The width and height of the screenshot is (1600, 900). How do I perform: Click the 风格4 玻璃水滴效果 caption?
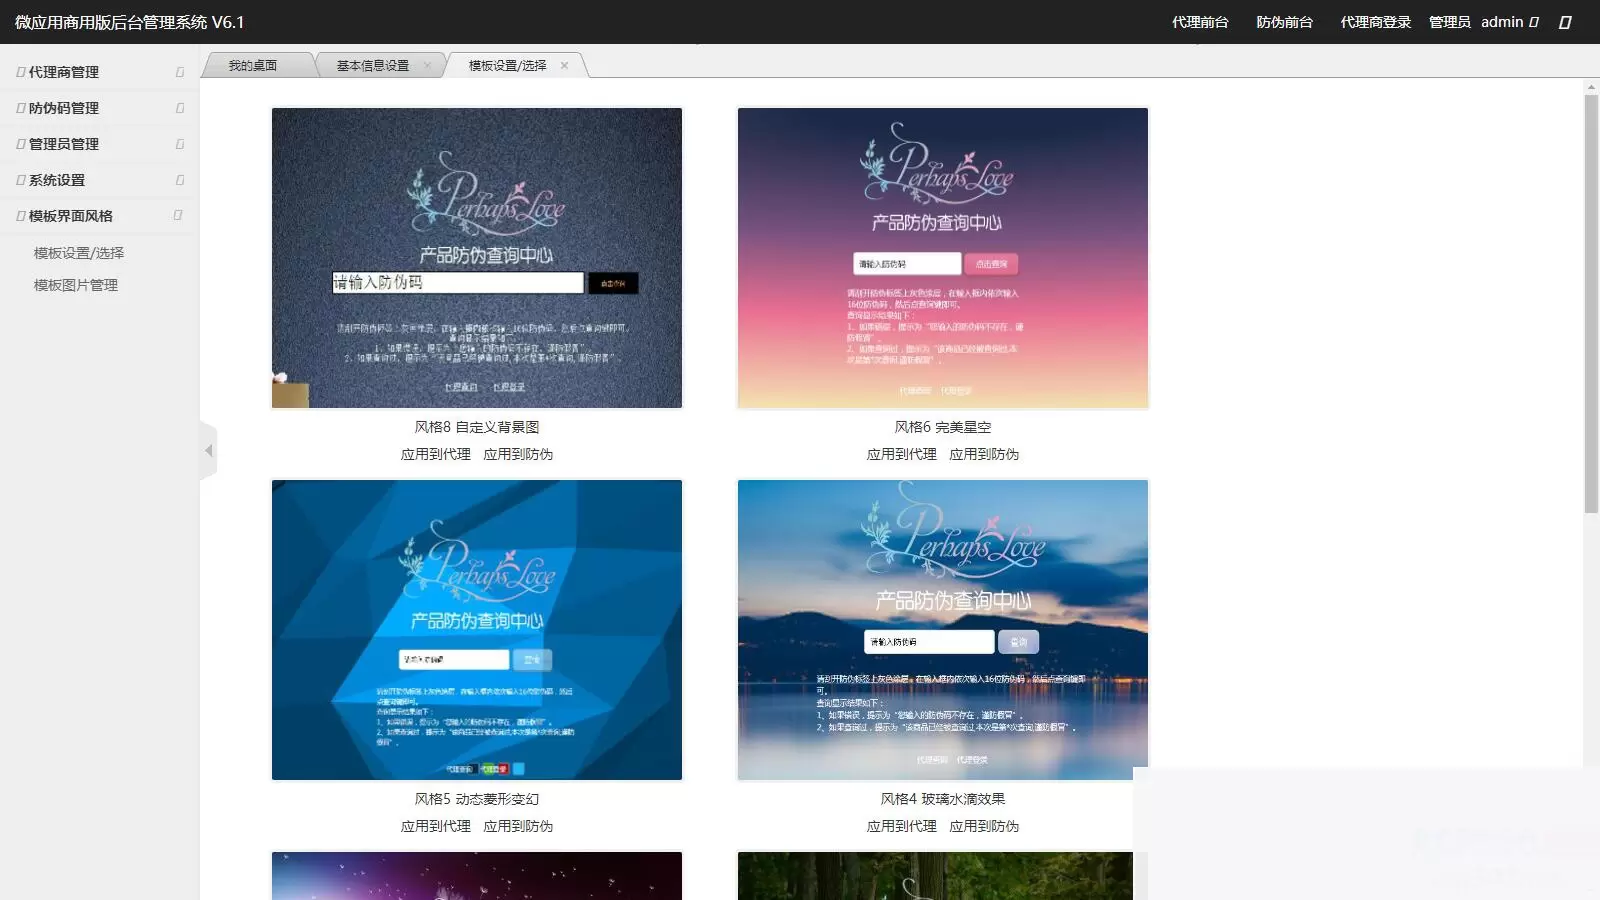(943, 799)
